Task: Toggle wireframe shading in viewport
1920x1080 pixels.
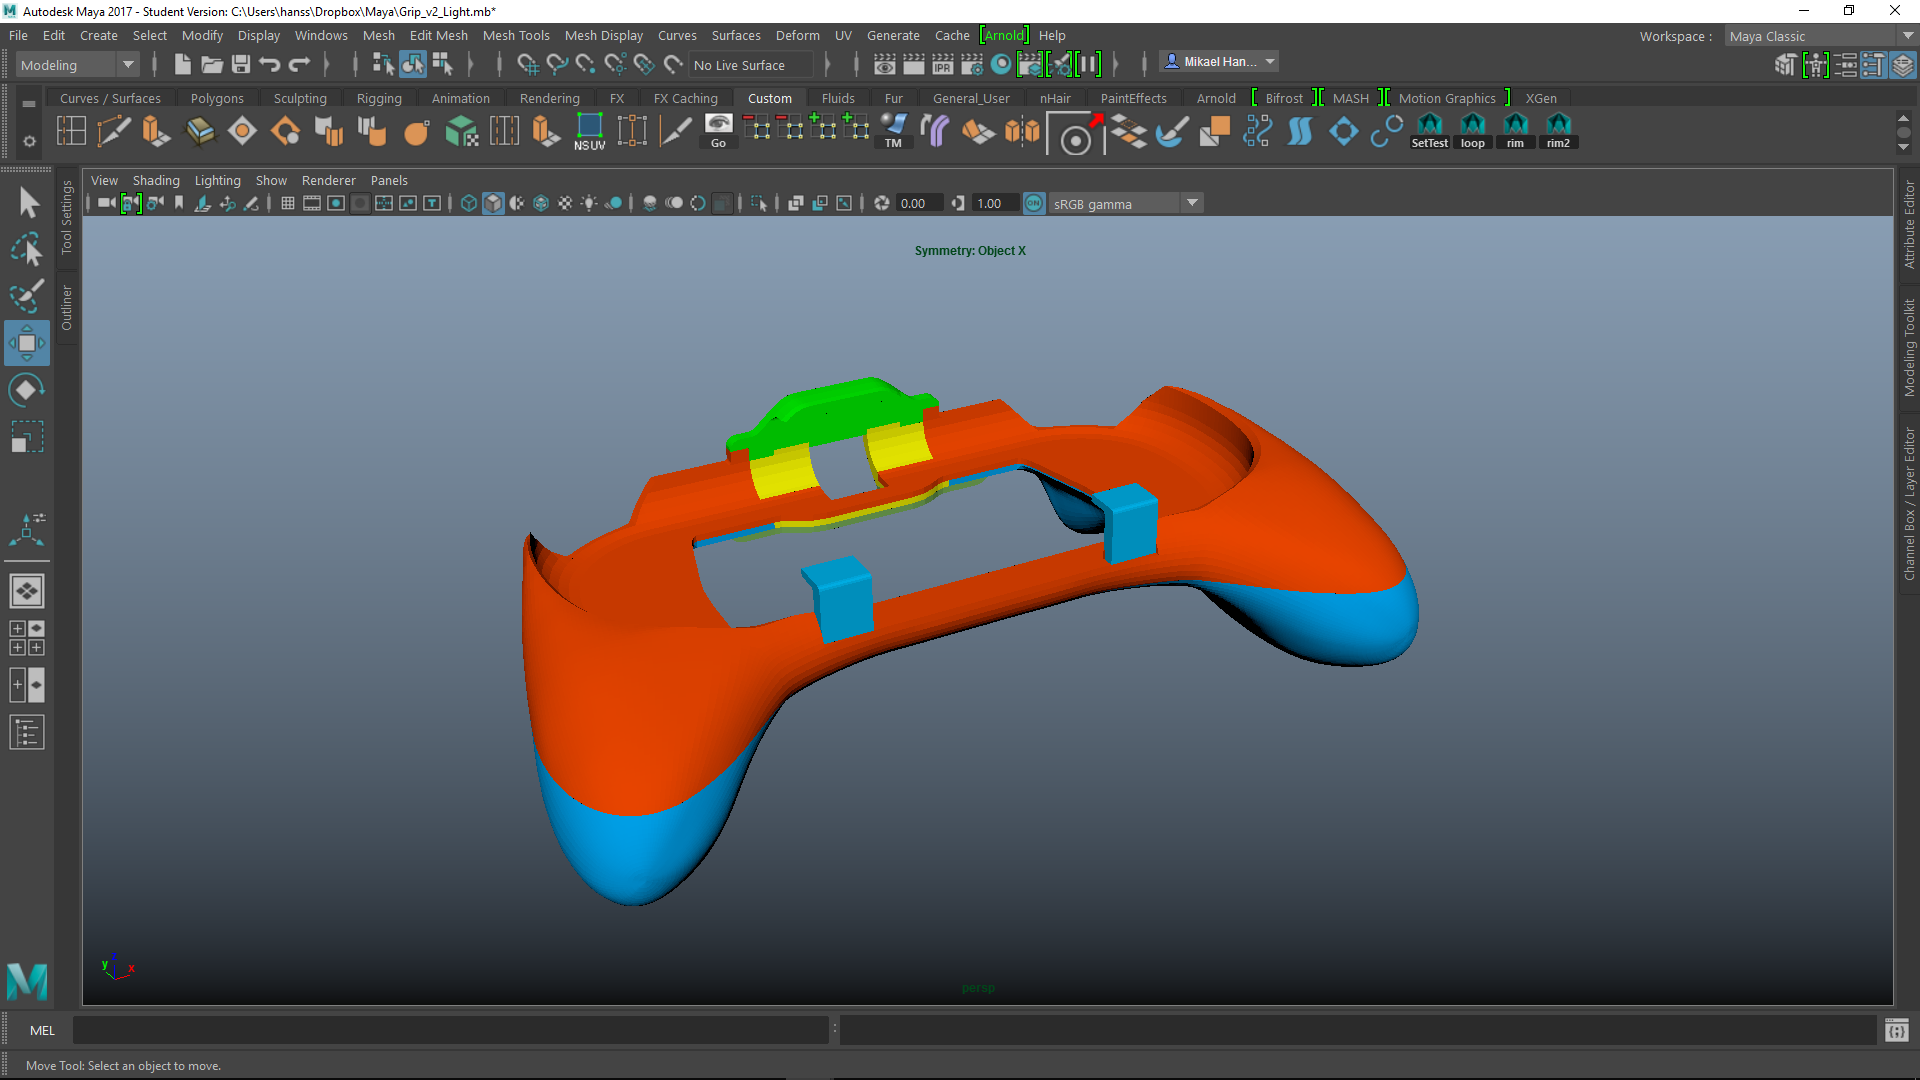Action: (469, 203)
